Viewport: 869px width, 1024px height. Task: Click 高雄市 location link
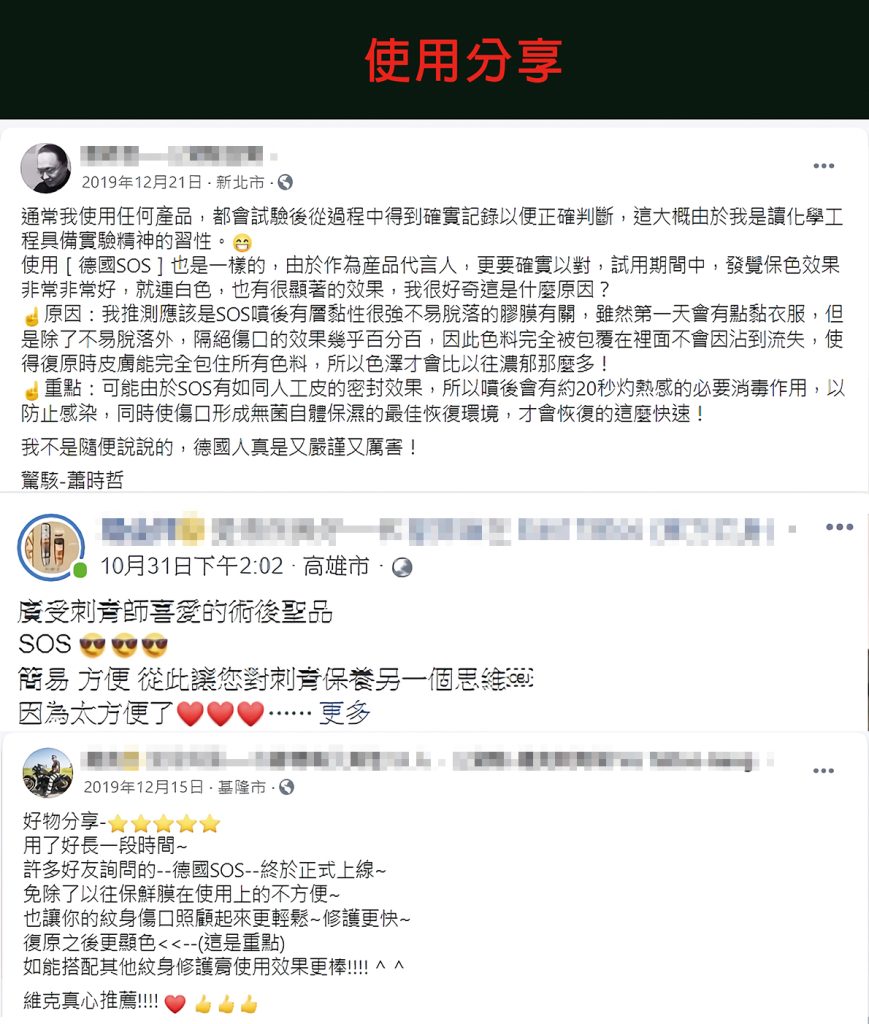coord(336,566)
